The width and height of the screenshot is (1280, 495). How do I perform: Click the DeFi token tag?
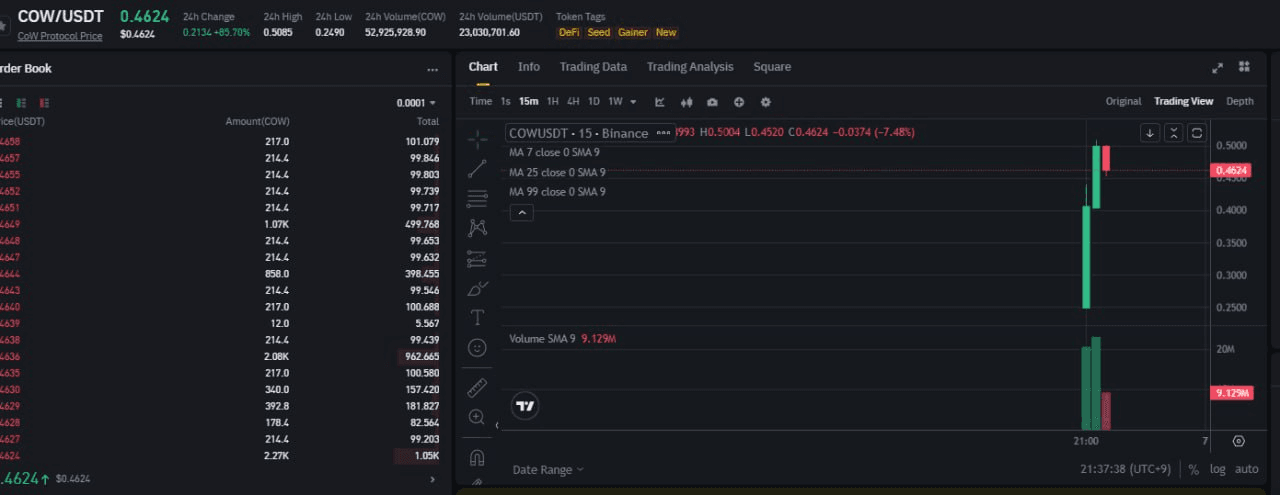(x=569, y=33)
